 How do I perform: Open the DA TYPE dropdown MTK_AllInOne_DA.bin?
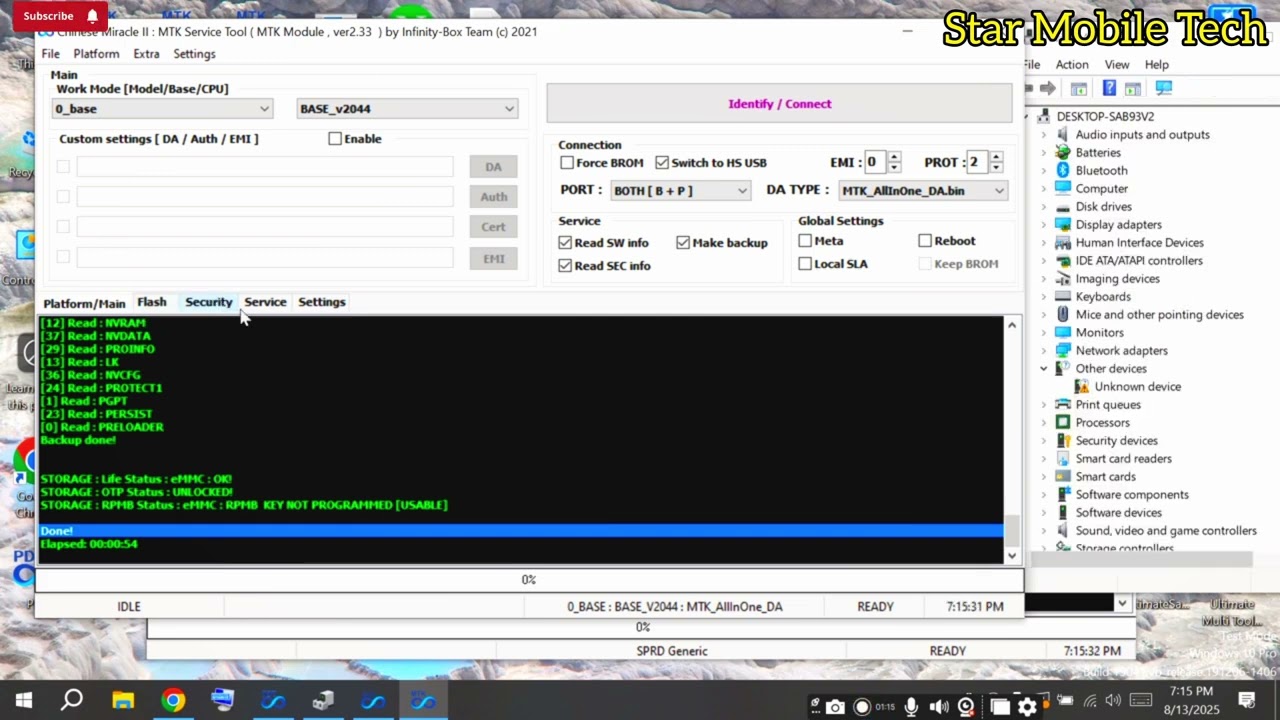(923, 191)
